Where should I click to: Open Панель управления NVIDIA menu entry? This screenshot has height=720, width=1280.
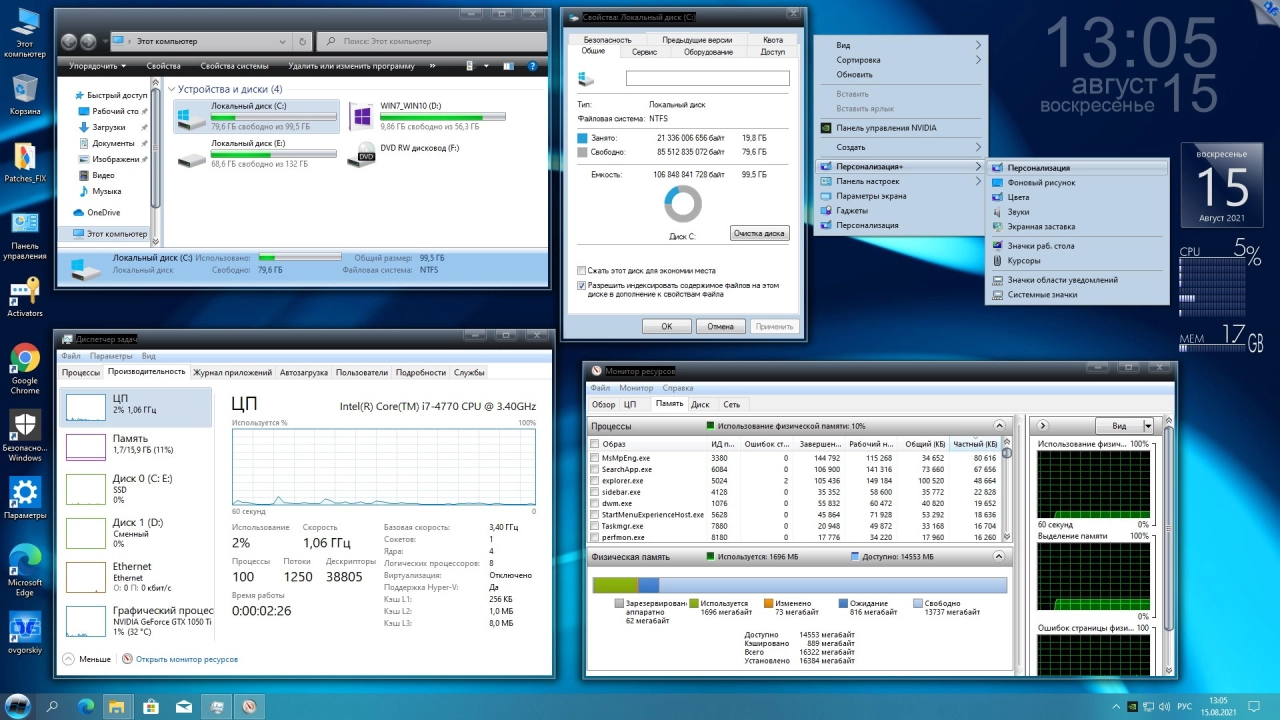pos(900,128)
